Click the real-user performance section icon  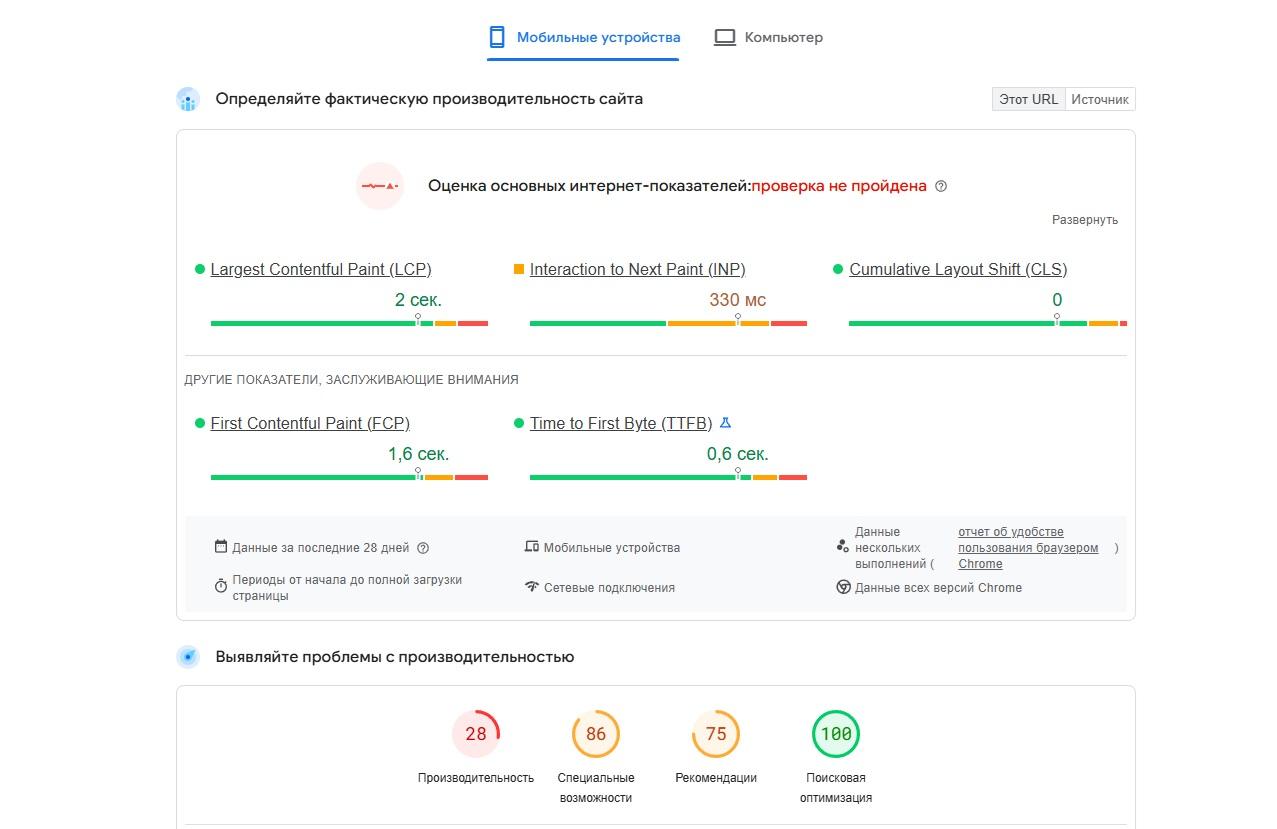[188, 99]
